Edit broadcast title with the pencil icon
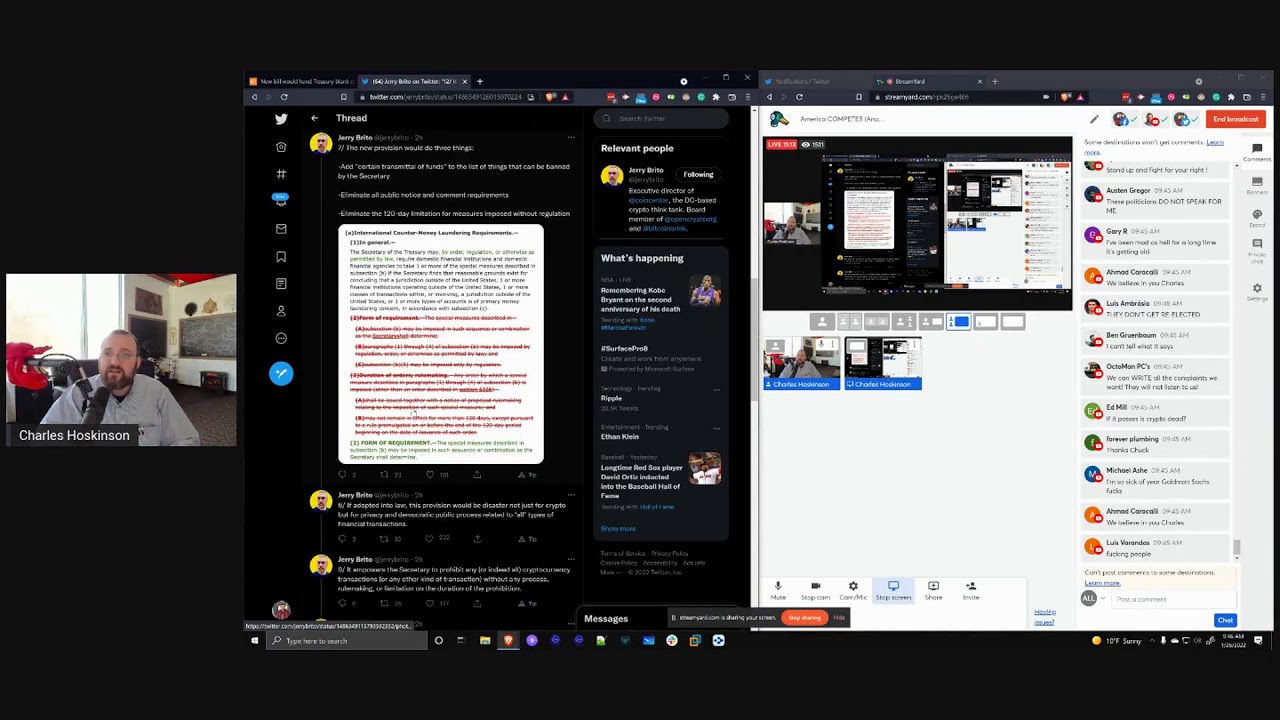Screen dimensions: 1280x720 coord(1094,119)
